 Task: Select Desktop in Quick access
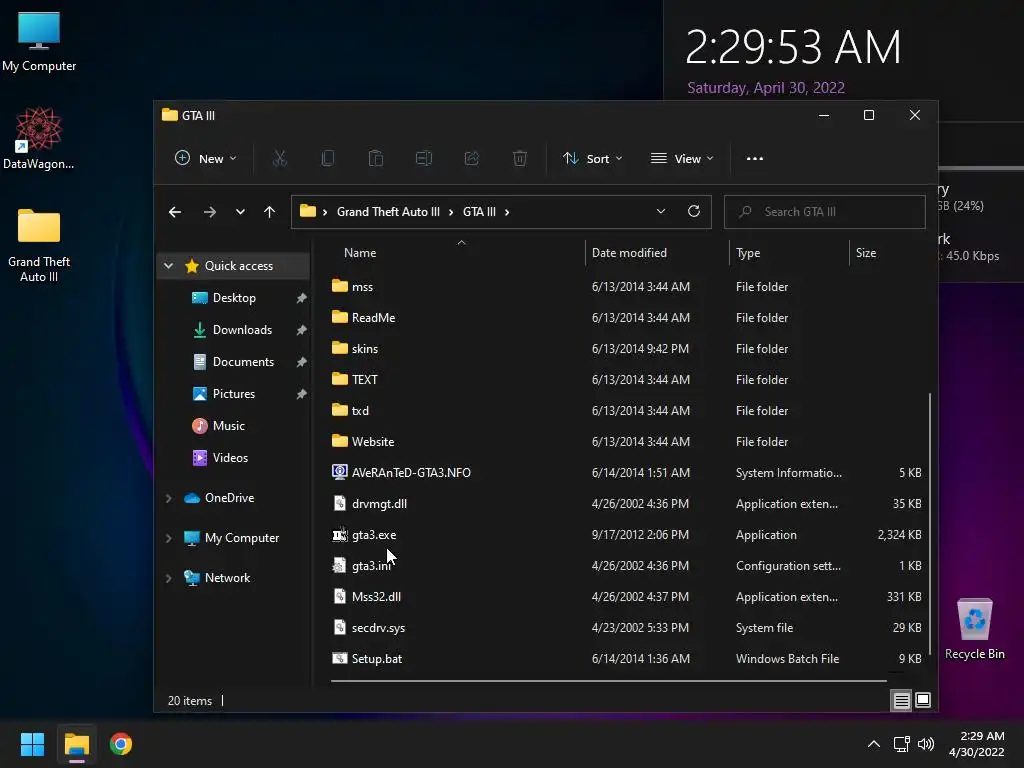(x=234, y=298)
